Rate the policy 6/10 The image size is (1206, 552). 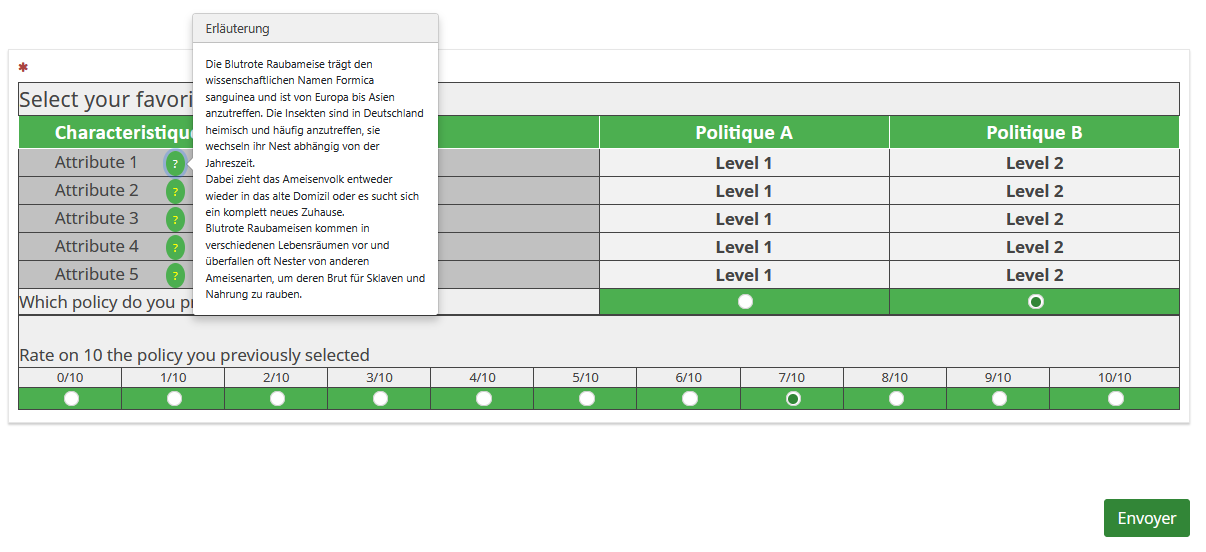689,399
